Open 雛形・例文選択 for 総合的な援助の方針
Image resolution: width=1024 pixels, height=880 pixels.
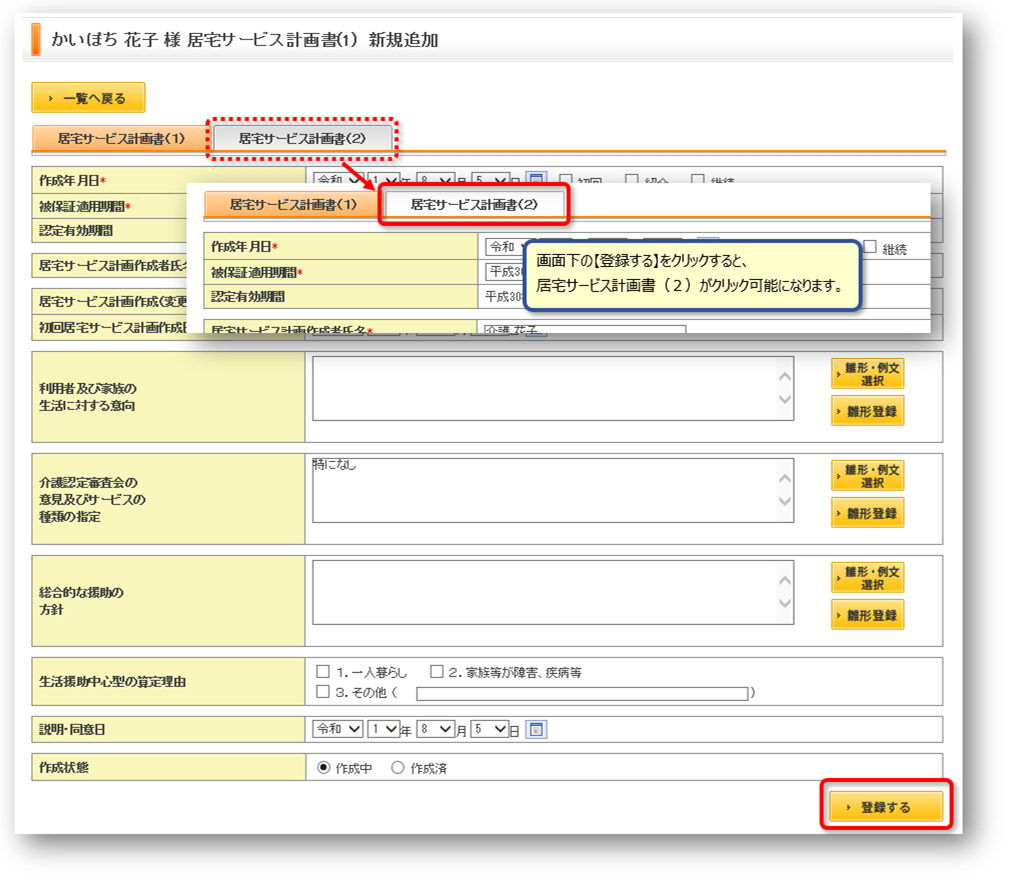[x=867, y=577]
